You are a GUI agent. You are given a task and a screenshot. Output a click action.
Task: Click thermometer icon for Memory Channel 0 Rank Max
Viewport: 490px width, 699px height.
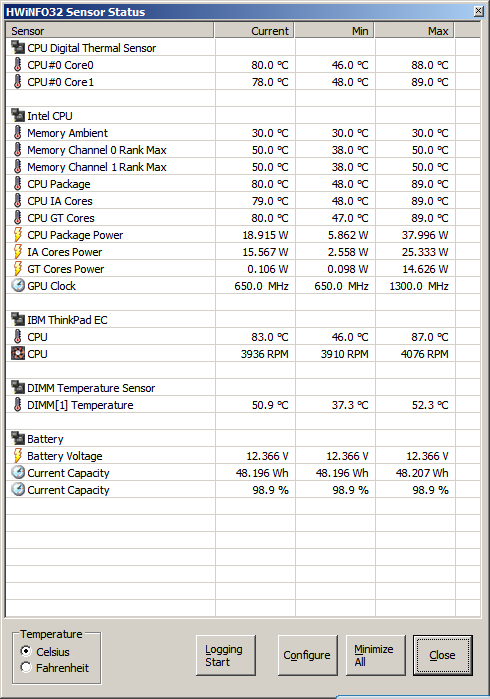click(x=17, y=149)
